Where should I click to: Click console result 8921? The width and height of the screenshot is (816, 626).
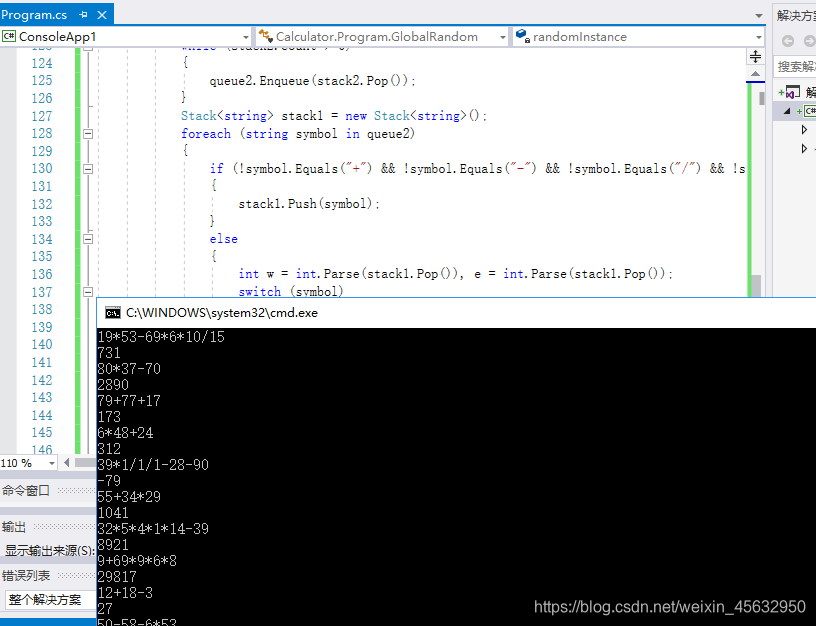coord(113,545)
